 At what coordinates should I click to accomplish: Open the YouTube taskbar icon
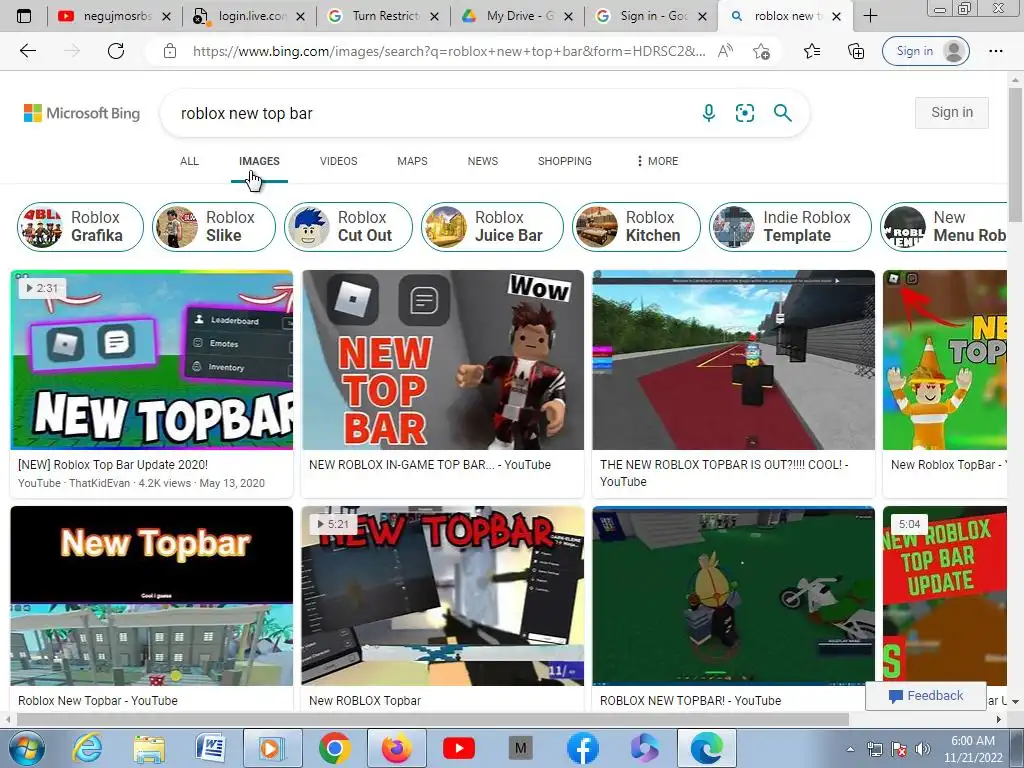(458, 748)
